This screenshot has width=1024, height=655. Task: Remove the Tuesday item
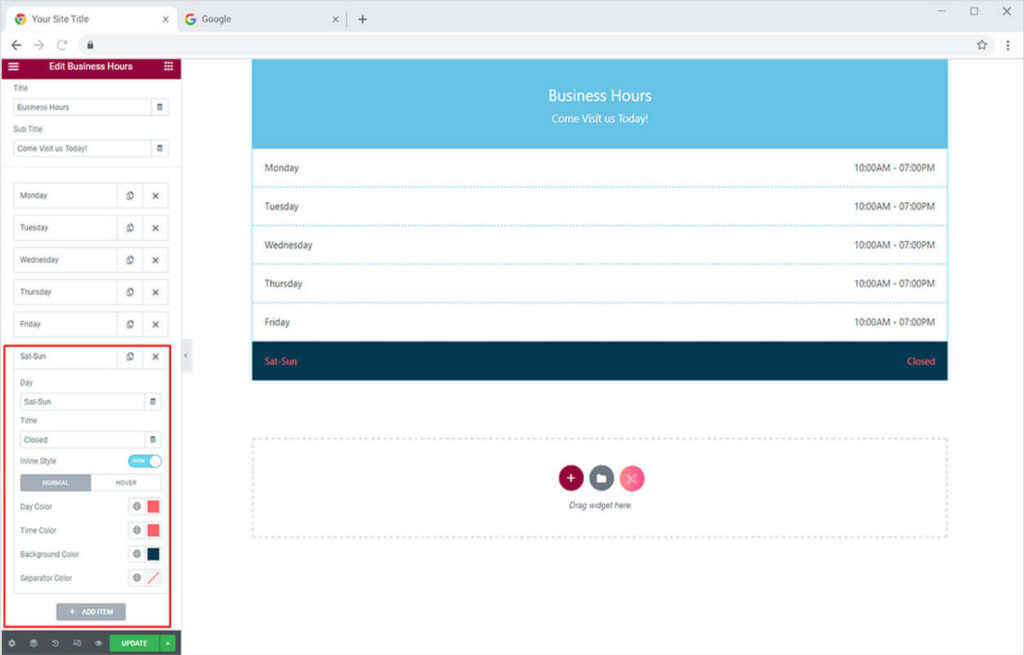155,228
